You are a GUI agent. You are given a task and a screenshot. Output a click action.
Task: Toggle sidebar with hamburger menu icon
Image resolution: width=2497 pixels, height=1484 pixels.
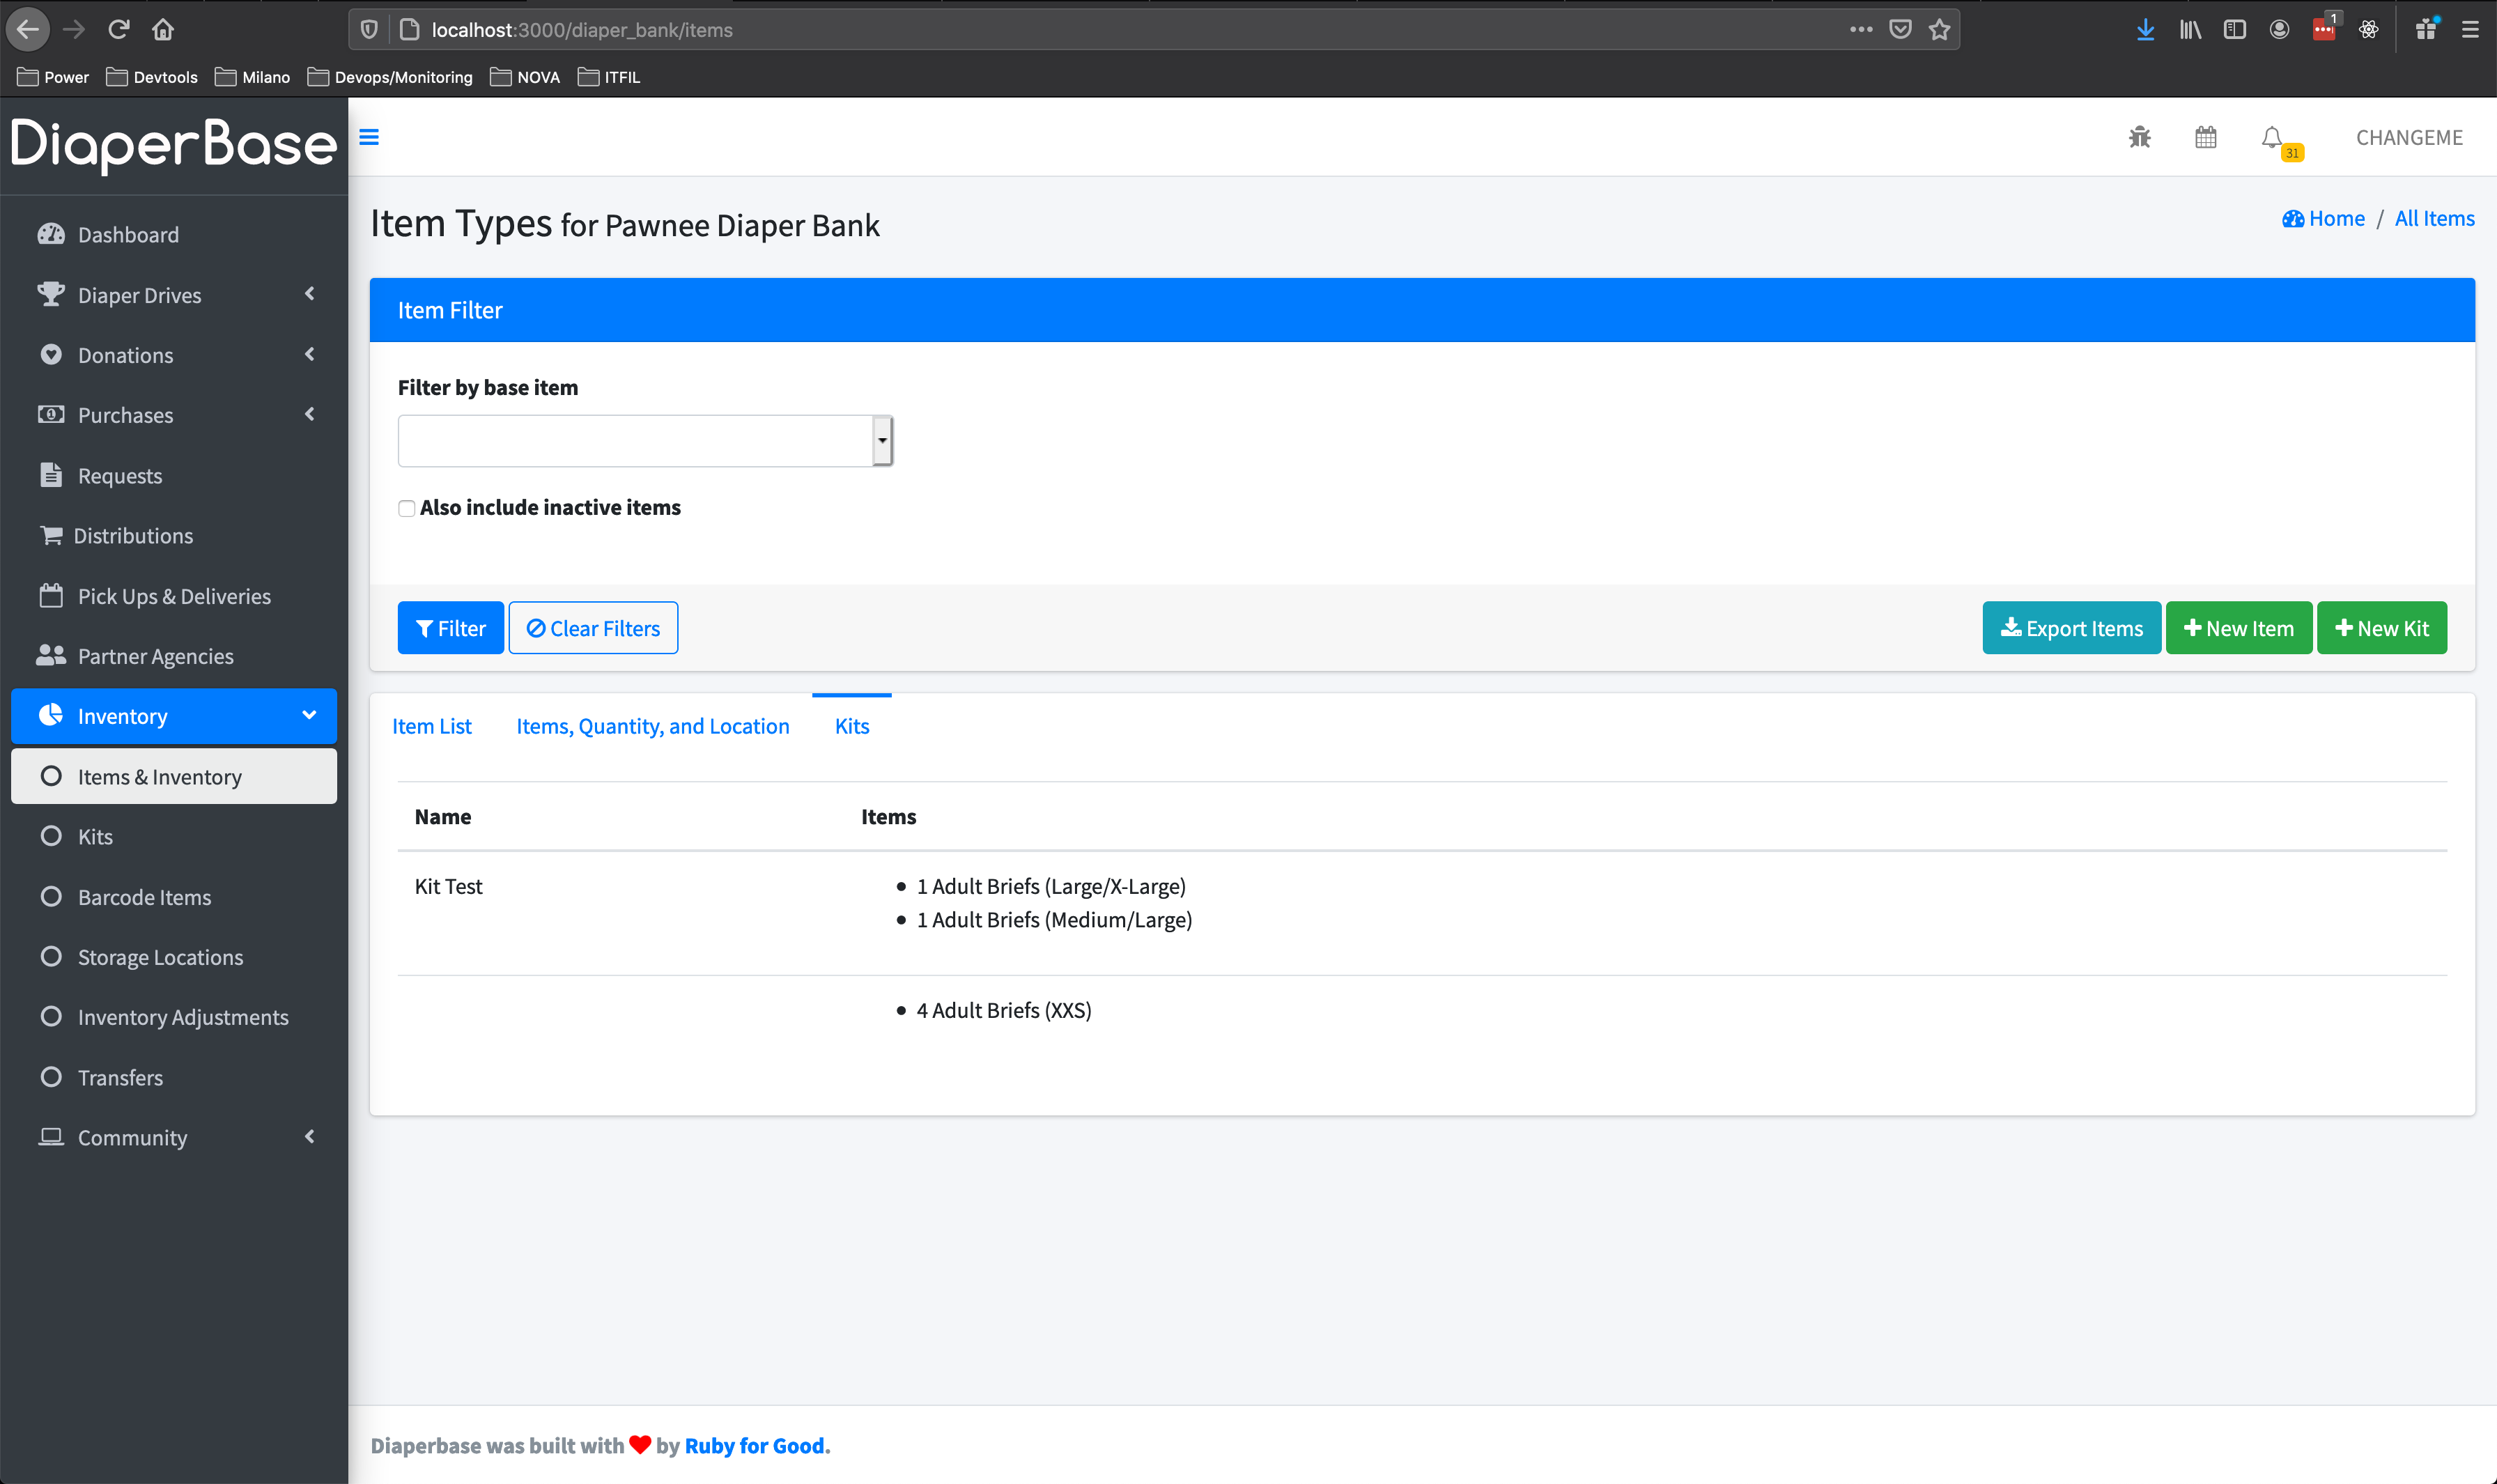tap(369, 137)
